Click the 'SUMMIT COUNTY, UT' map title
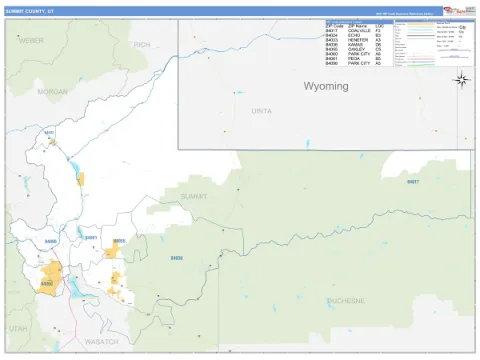This screenshot has height=360, width=480. point(29,11)
